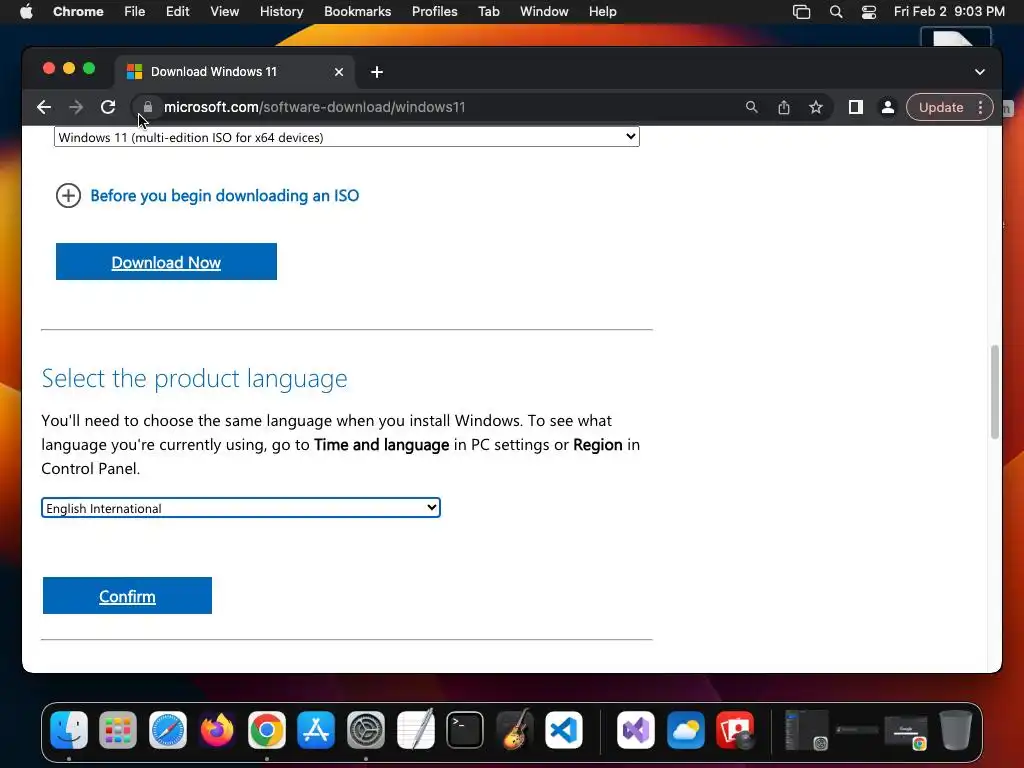Open the Chrome side panel icon
This screenshot has width=1024, height=768.
point(856,107)
